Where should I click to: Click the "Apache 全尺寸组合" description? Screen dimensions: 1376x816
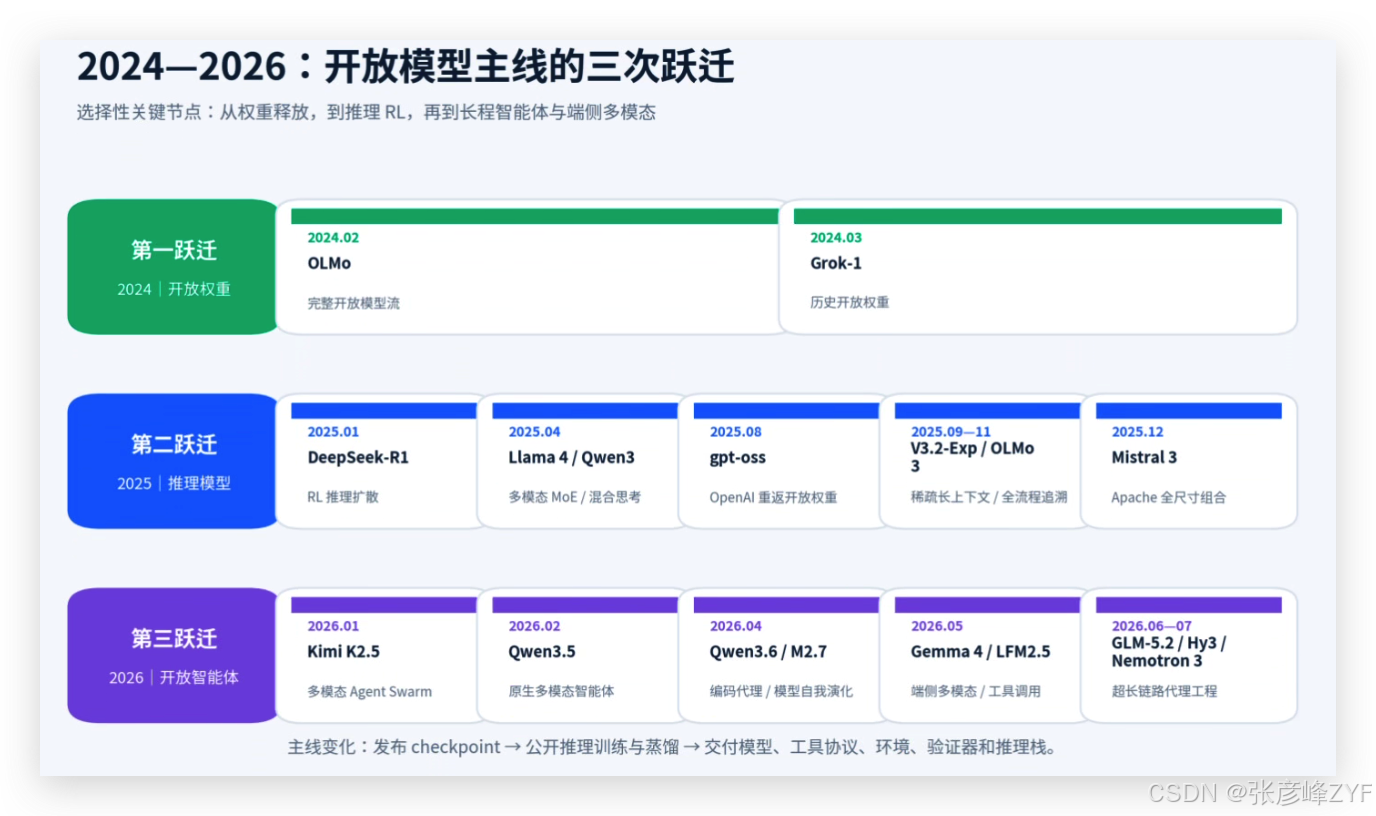click(1169, 497)
